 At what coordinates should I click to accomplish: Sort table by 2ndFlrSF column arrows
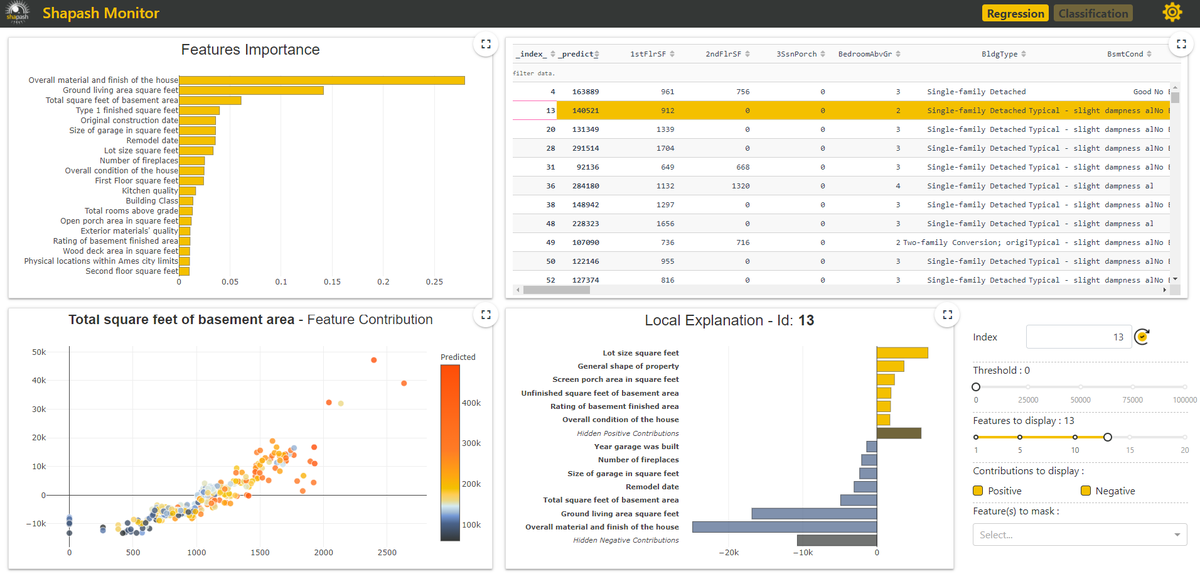[747, 53]
